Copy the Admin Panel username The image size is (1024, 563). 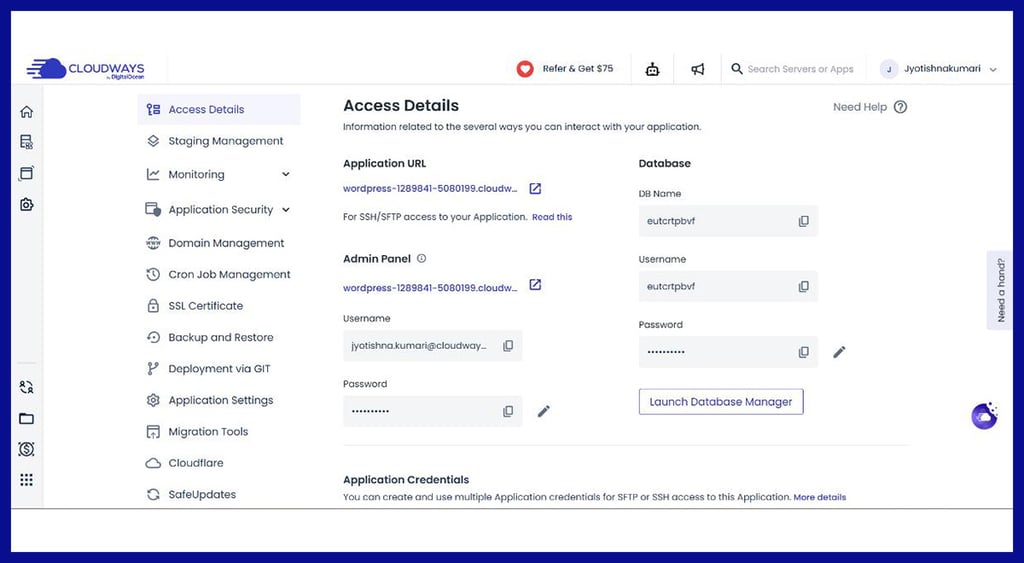click(508, 346)
